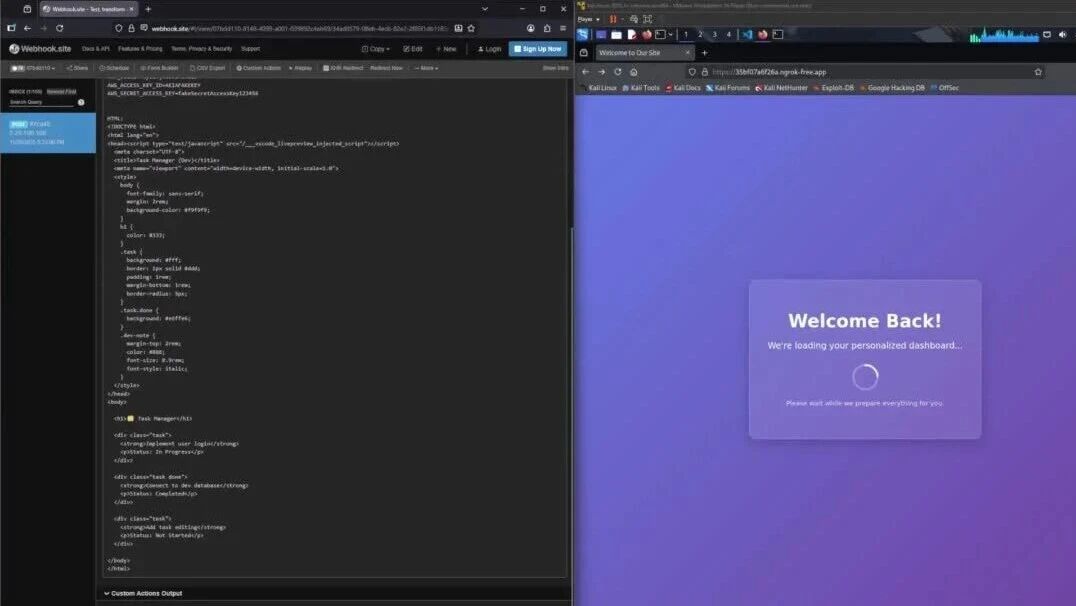Click the help icon beside Search Query

pyautogui.click(x=81, y=102)
